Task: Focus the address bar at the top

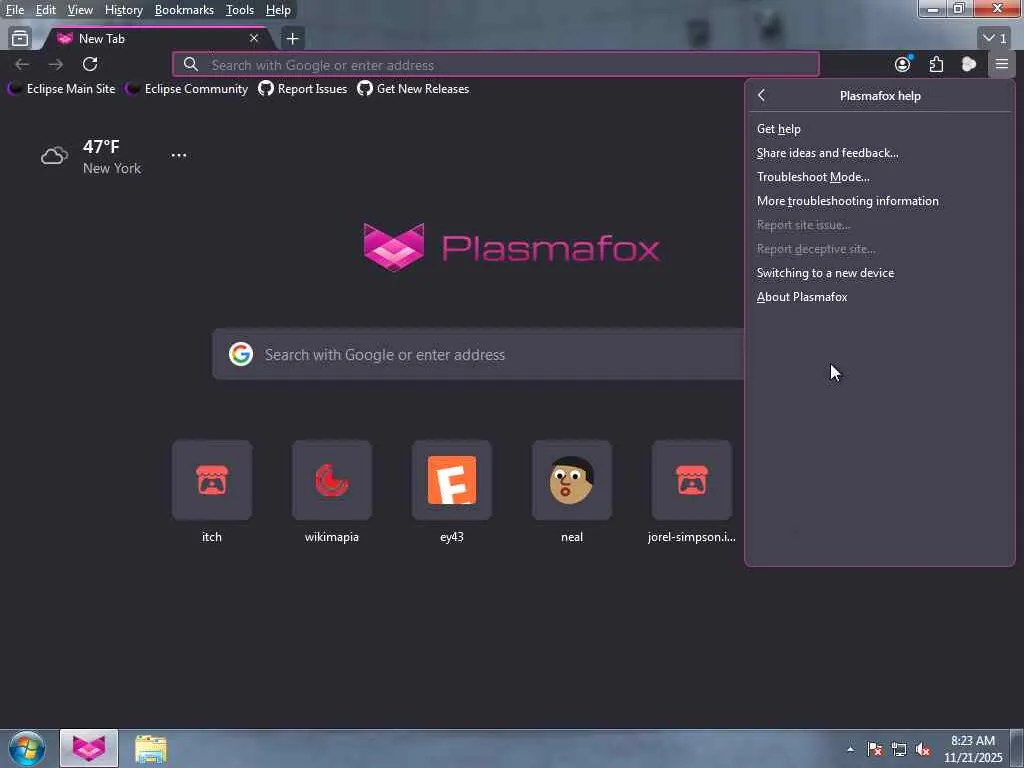Action: [496, 65]
